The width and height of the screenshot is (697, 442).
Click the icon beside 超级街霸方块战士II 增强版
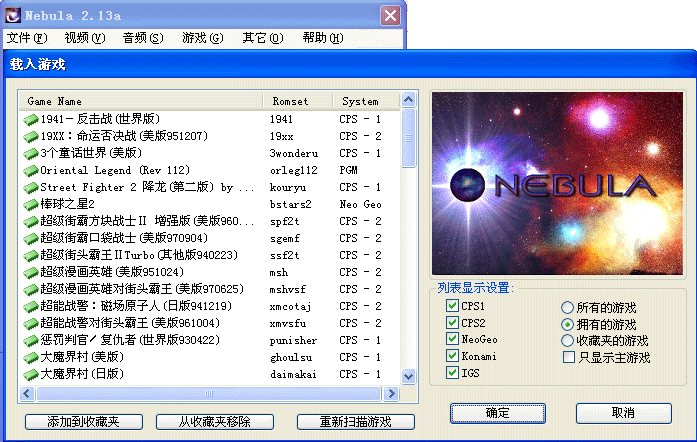31,221
